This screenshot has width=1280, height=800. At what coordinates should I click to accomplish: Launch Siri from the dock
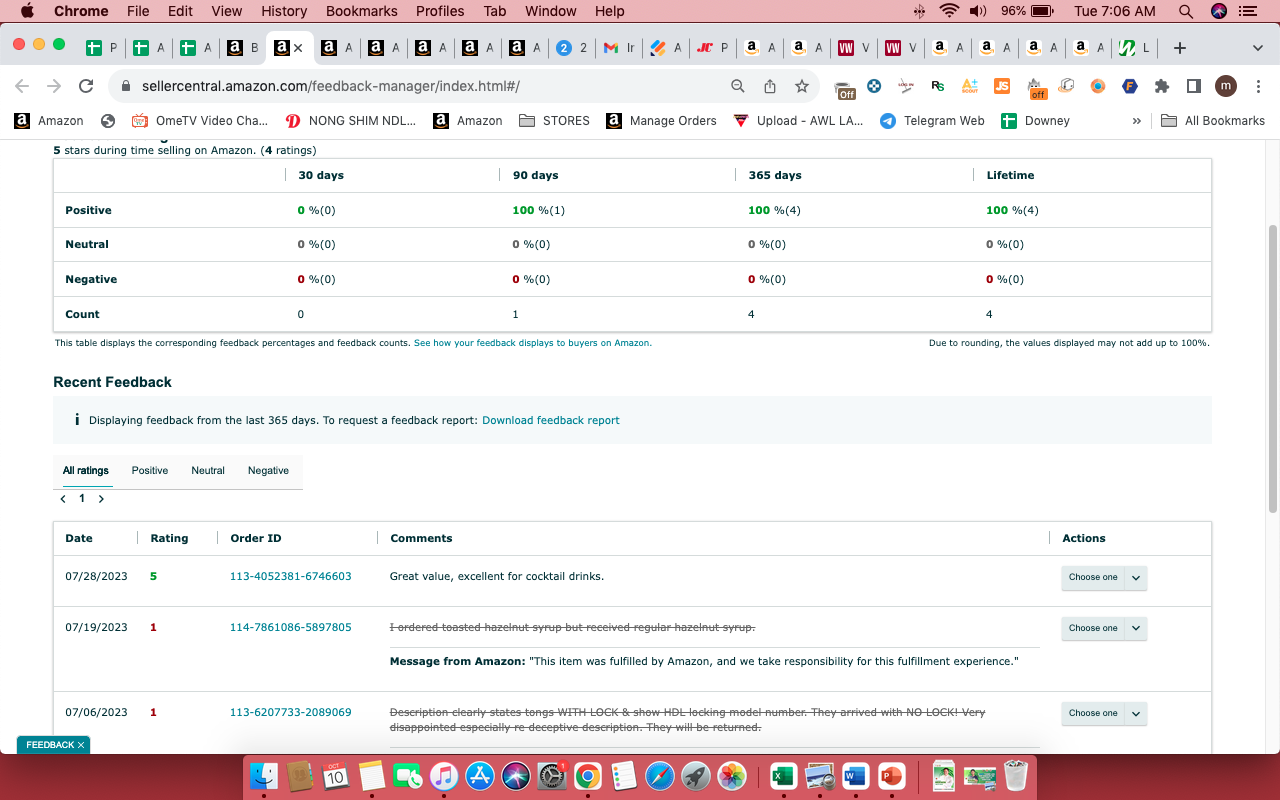[516, 775]
